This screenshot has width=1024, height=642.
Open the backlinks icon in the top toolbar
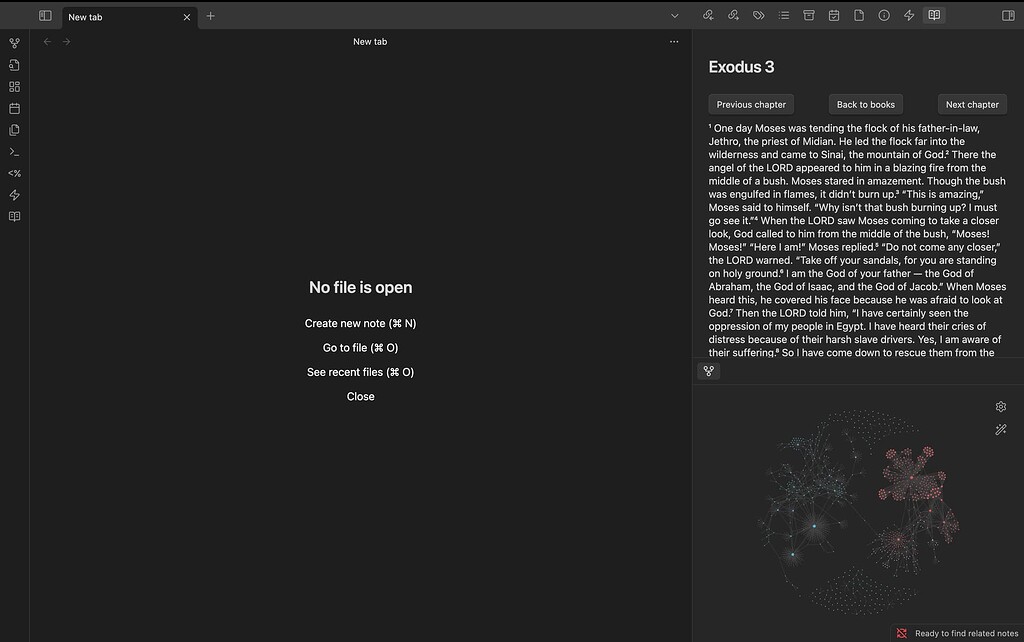[x=709, y=15]
